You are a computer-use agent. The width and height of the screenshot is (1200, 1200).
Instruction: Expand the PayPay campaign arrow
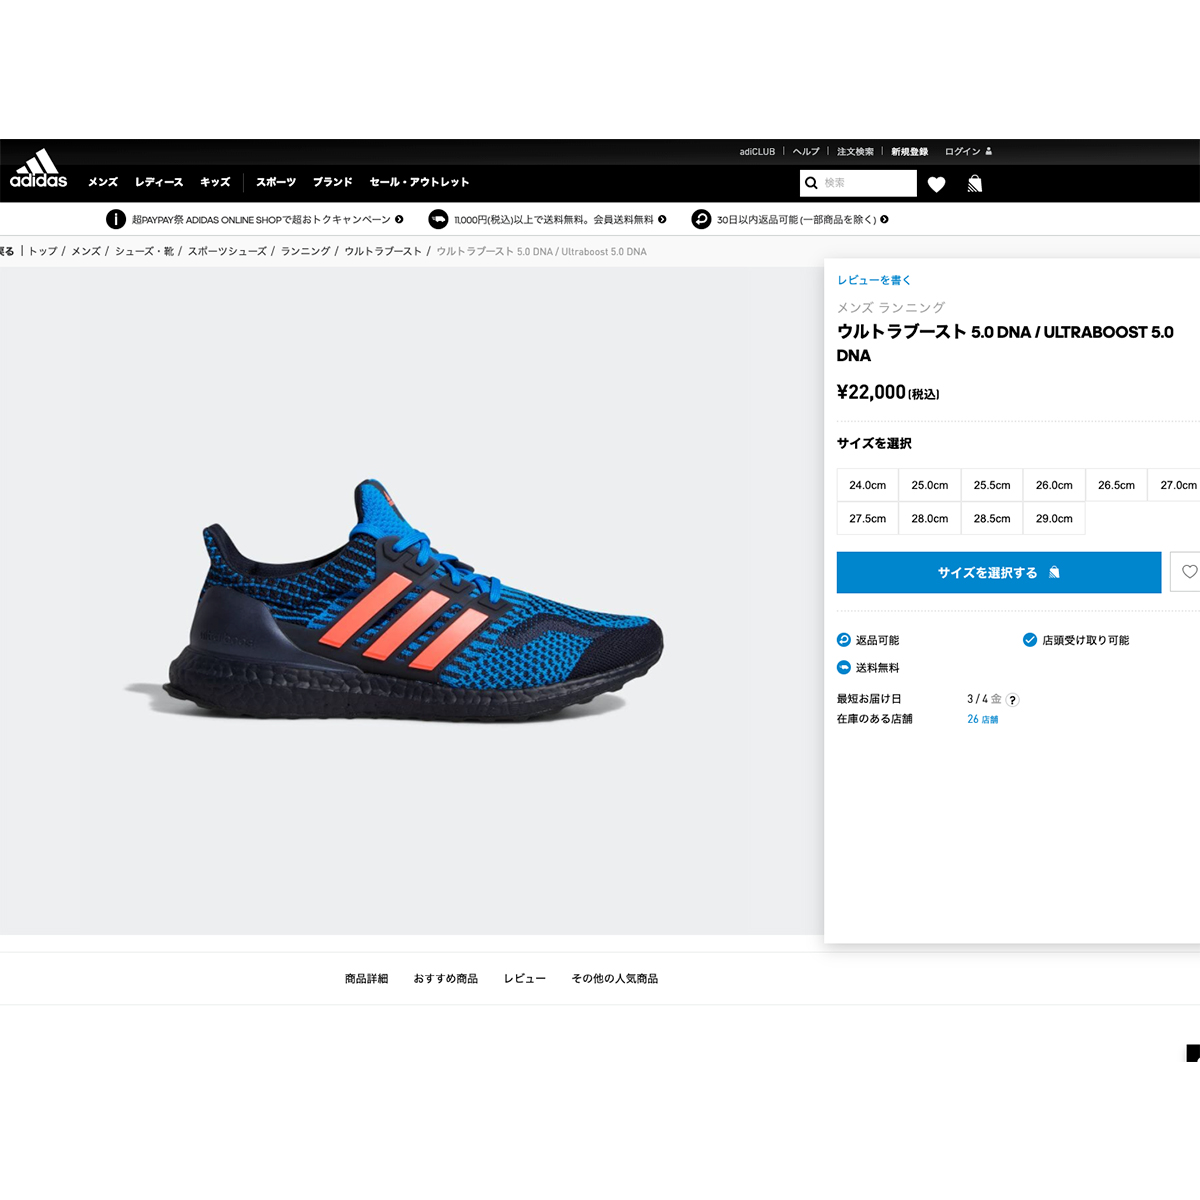[x=399, y=219]
